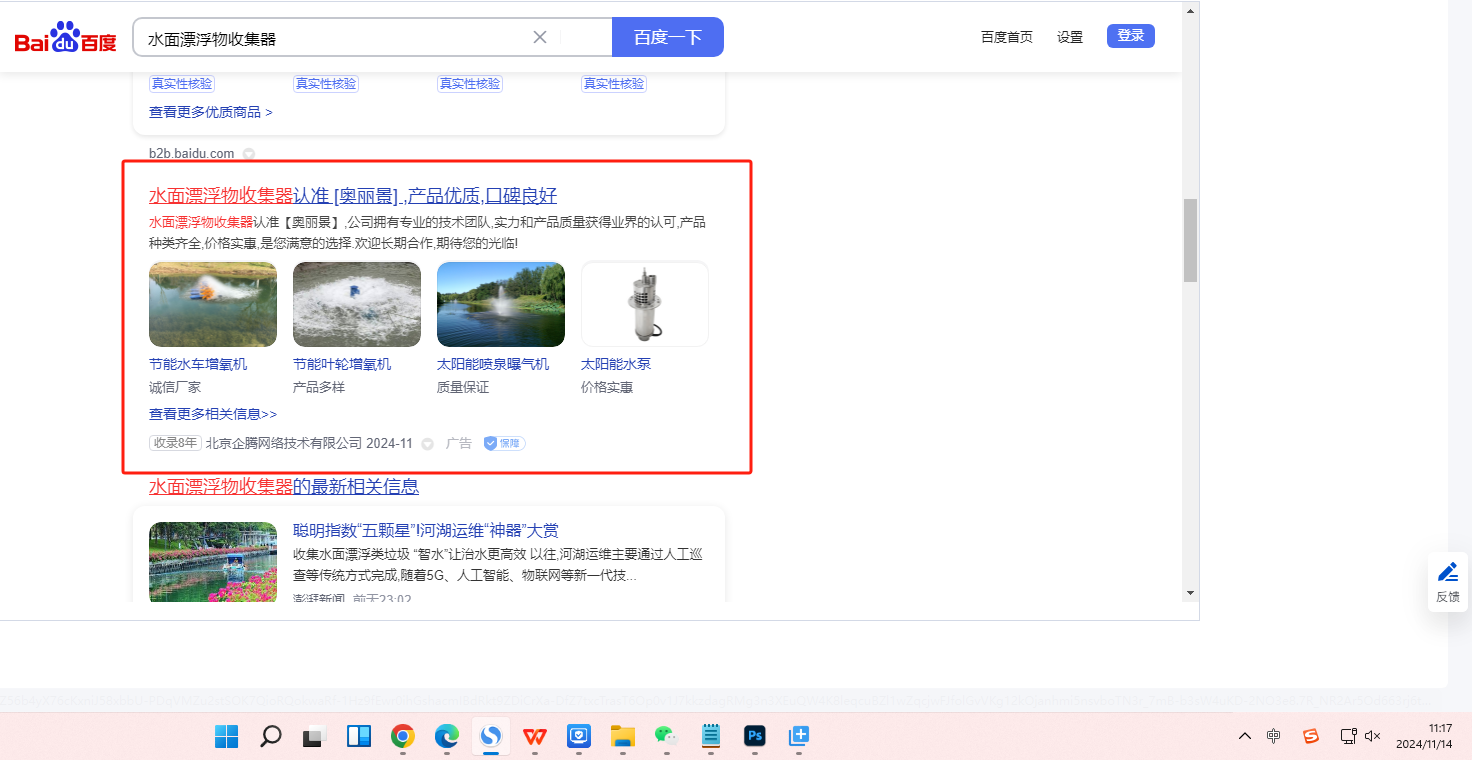The image size is (1472, 760).
Task: Click the 产品多样 caption
Action: pos(319,387)
